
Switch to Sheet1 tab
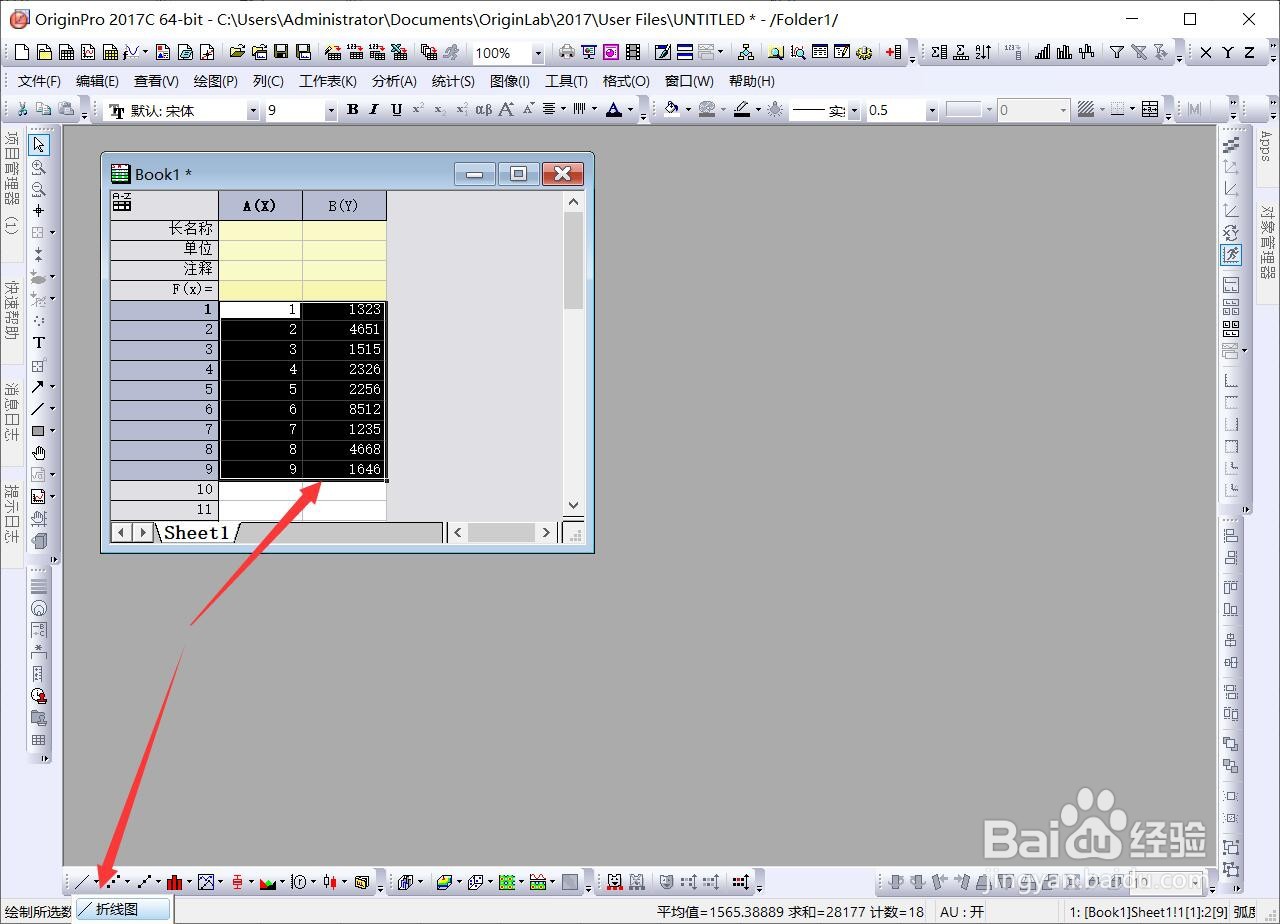[x=196, y=533]
